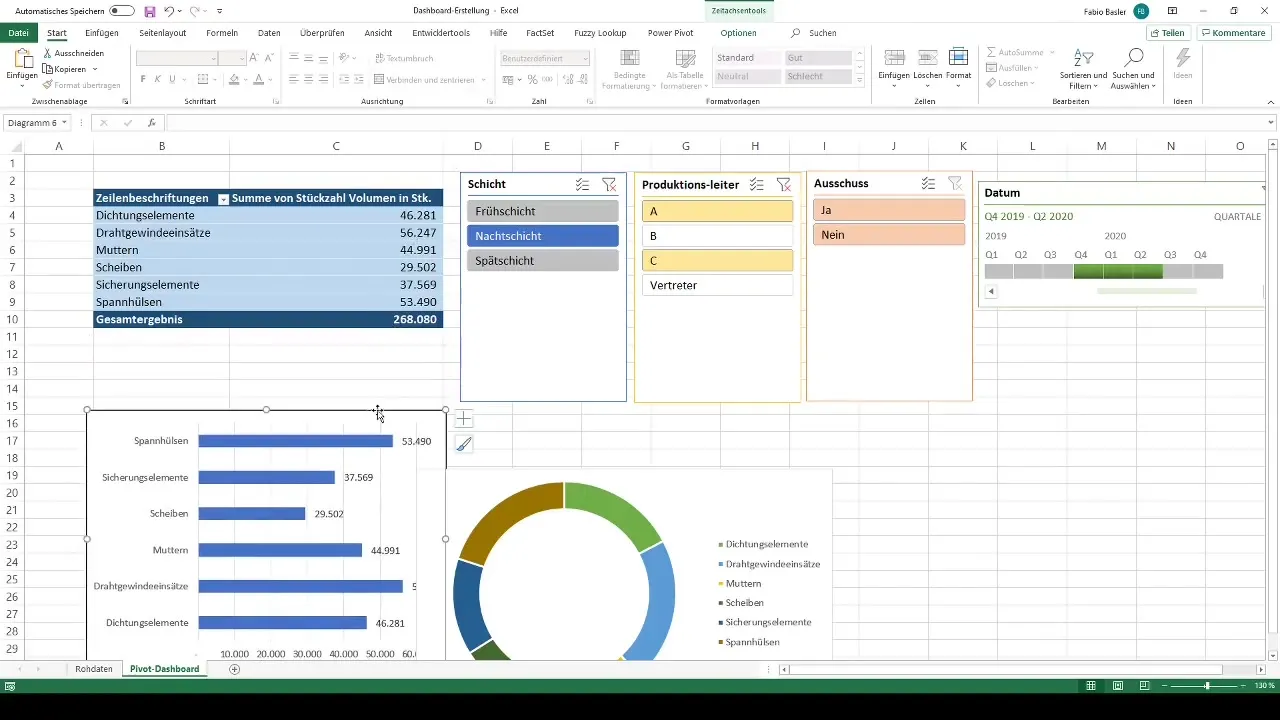Select Vertreter in Produktions-leiter slicer

point(718,285)
